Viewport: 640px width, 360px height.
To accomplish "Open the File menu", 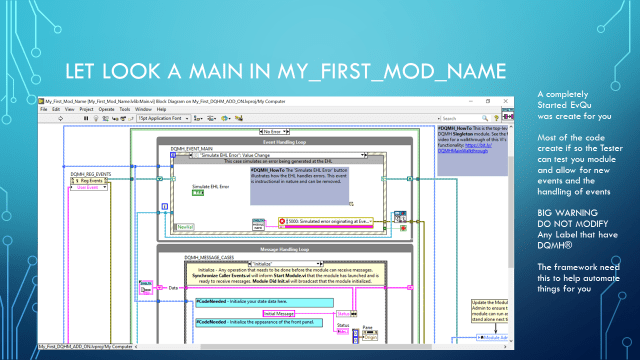I will (x=44, y=109).
